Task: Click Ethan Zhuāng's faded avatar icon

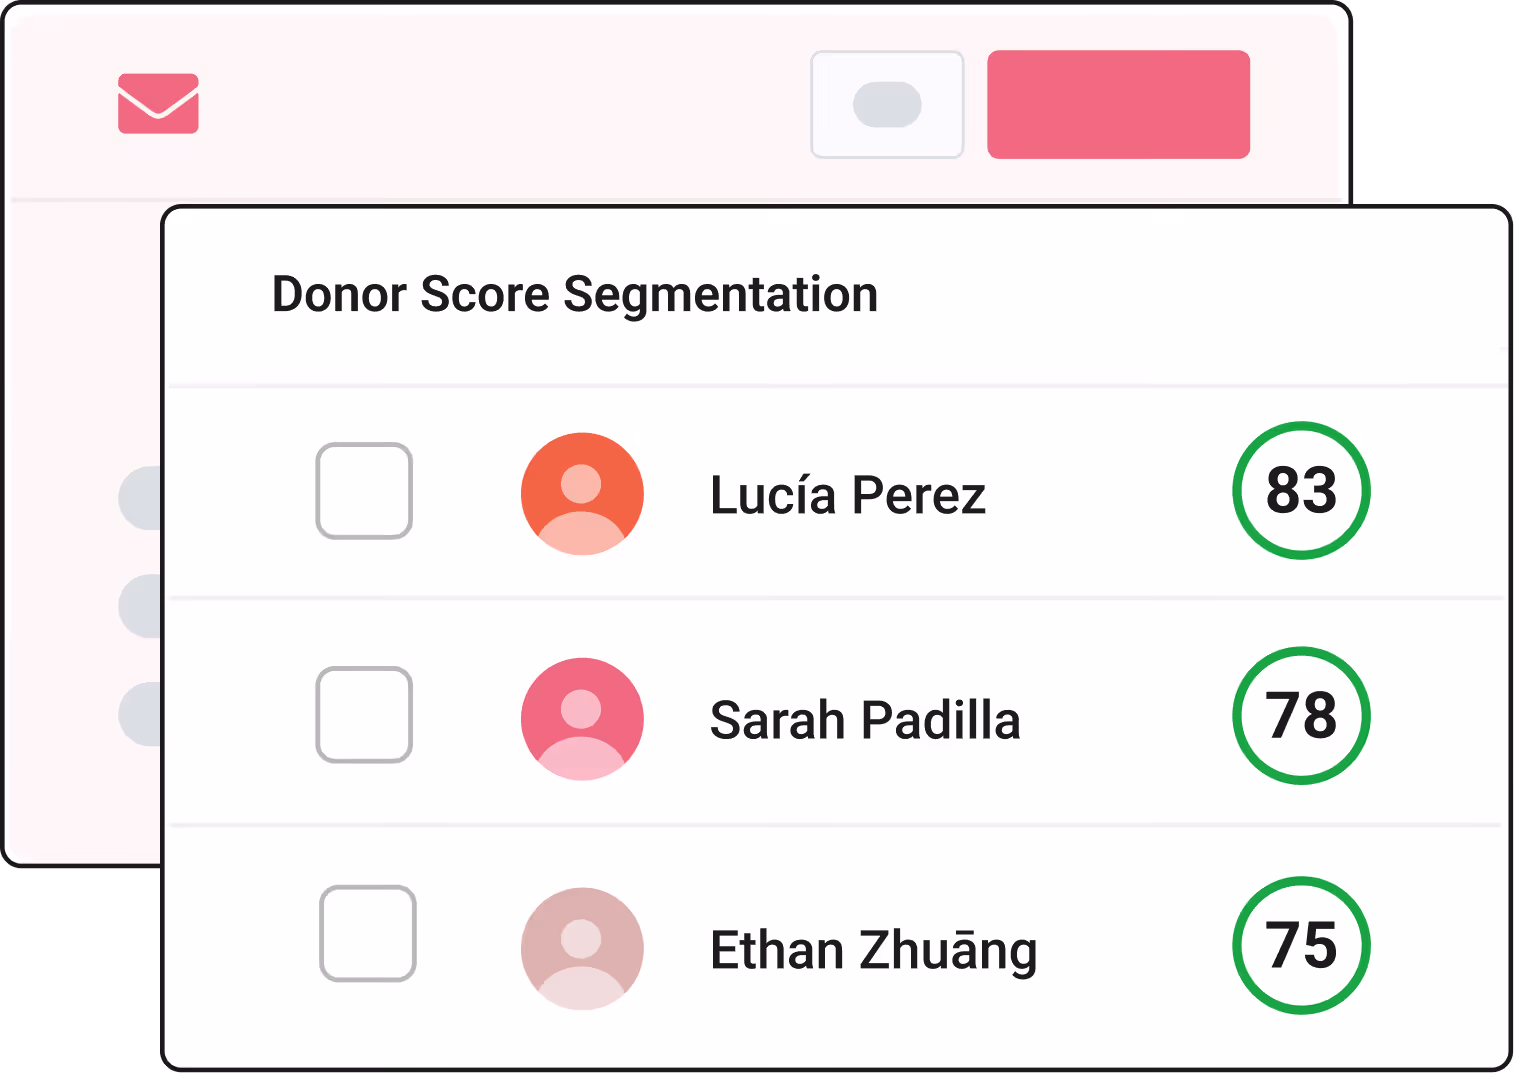Action: [x=582, y=948]
